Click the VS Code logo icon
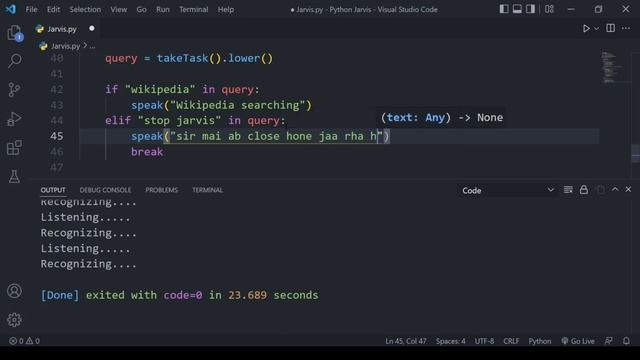Image resolution: width=640 pixels, height=360 pixels. click(11, 9)
